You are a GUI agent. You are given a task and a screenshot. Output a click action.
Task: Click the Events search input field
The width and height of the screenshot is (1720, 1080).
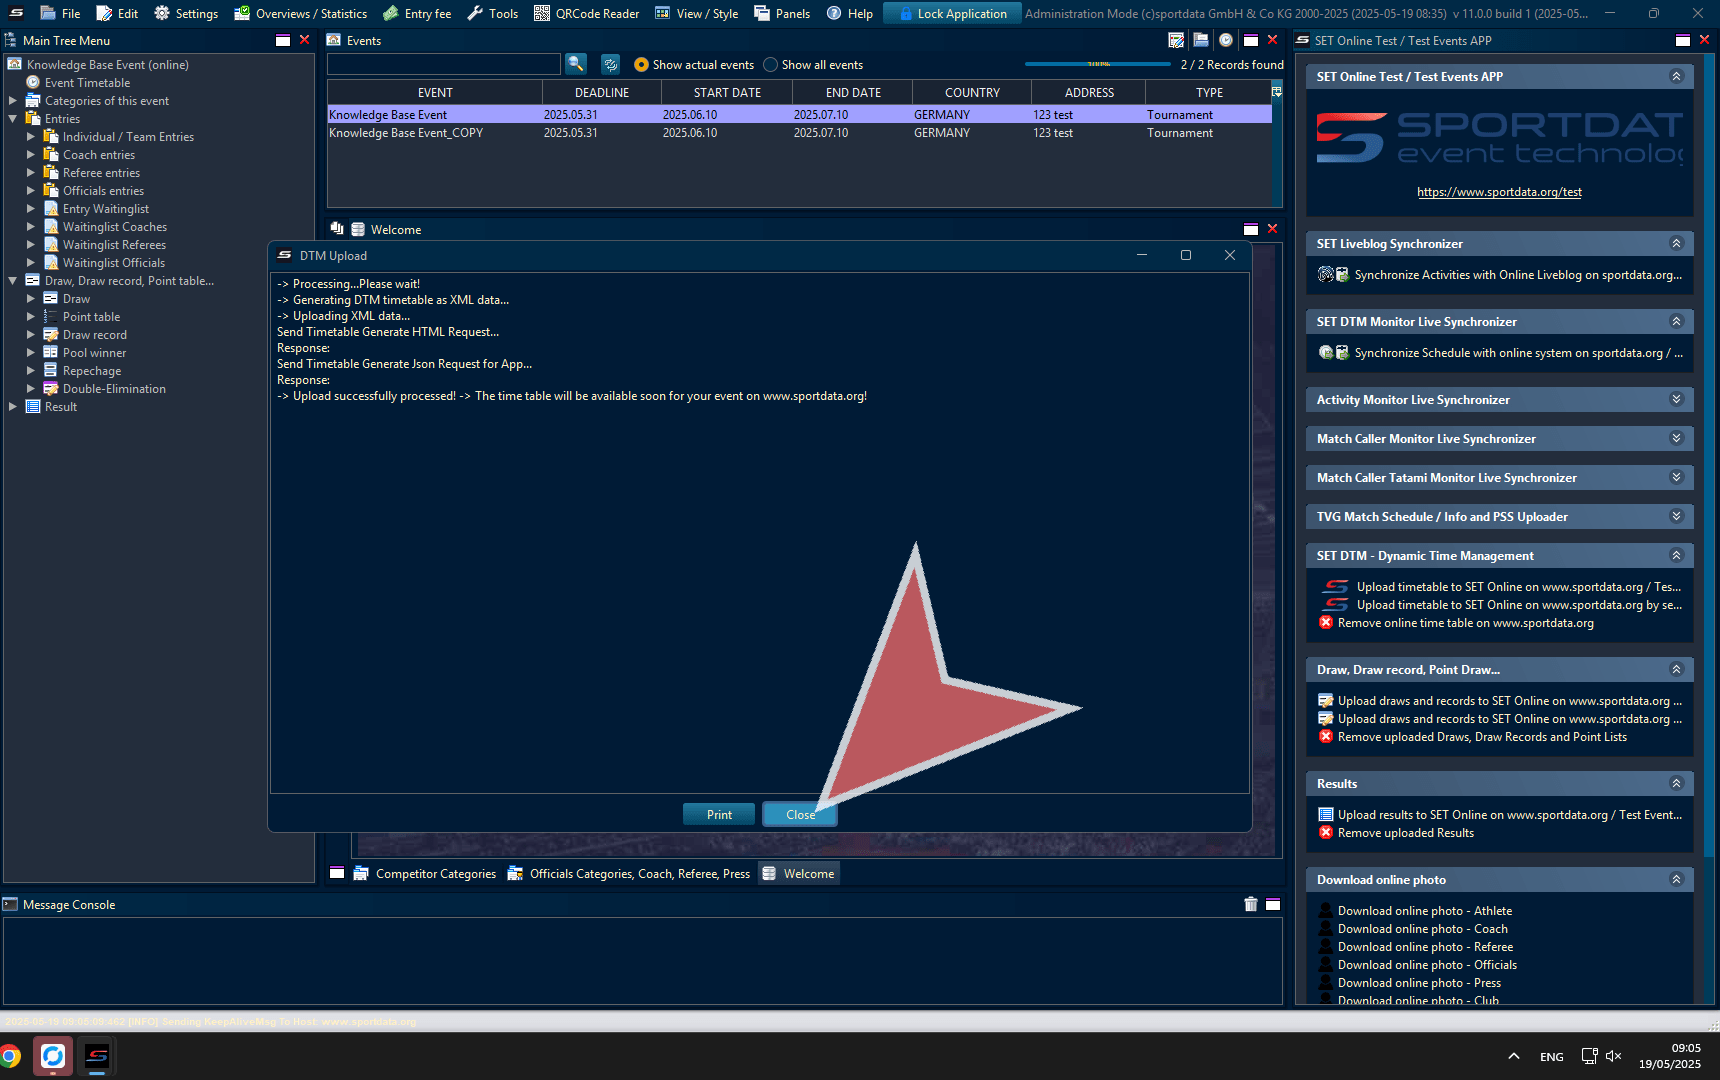tap(443, 64)
